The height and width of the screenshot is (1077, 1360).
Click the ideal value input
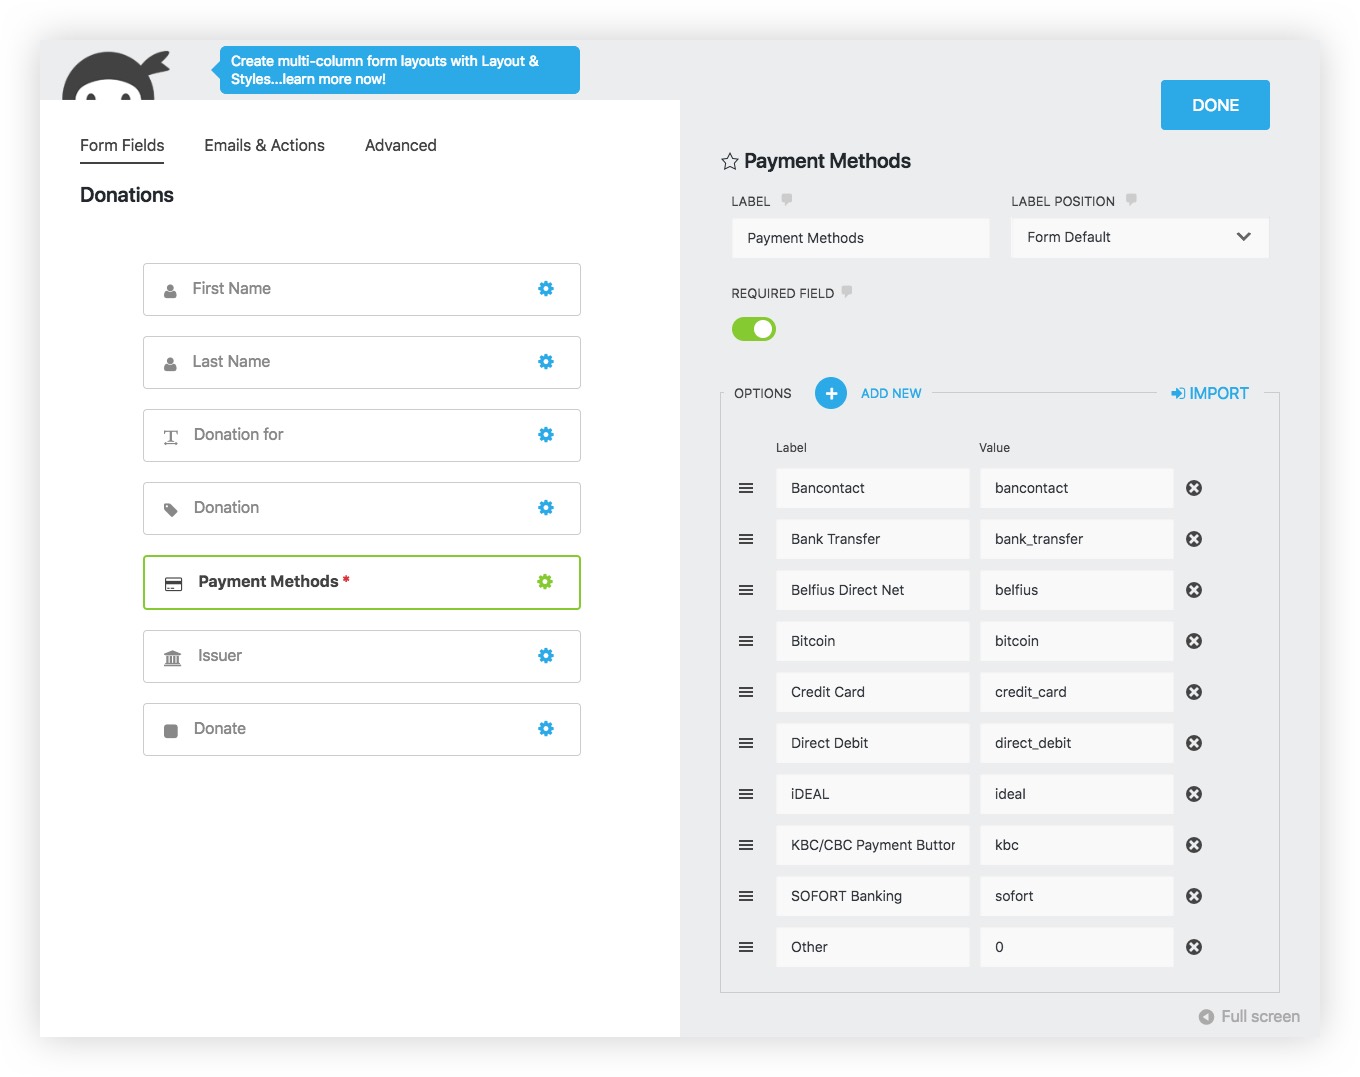pyautogui.click(x=1076, y=794)
